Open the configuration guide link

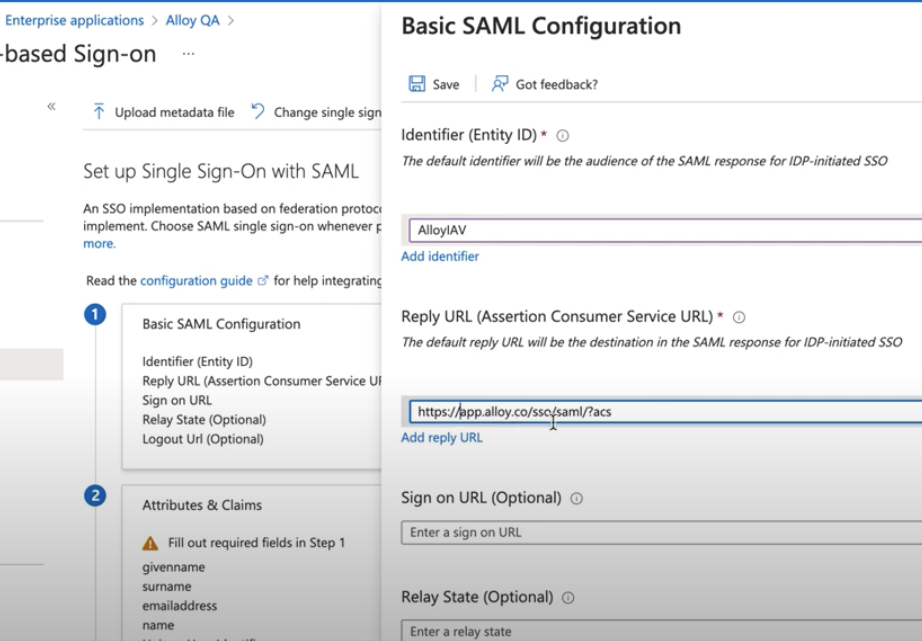pos(196,281)
